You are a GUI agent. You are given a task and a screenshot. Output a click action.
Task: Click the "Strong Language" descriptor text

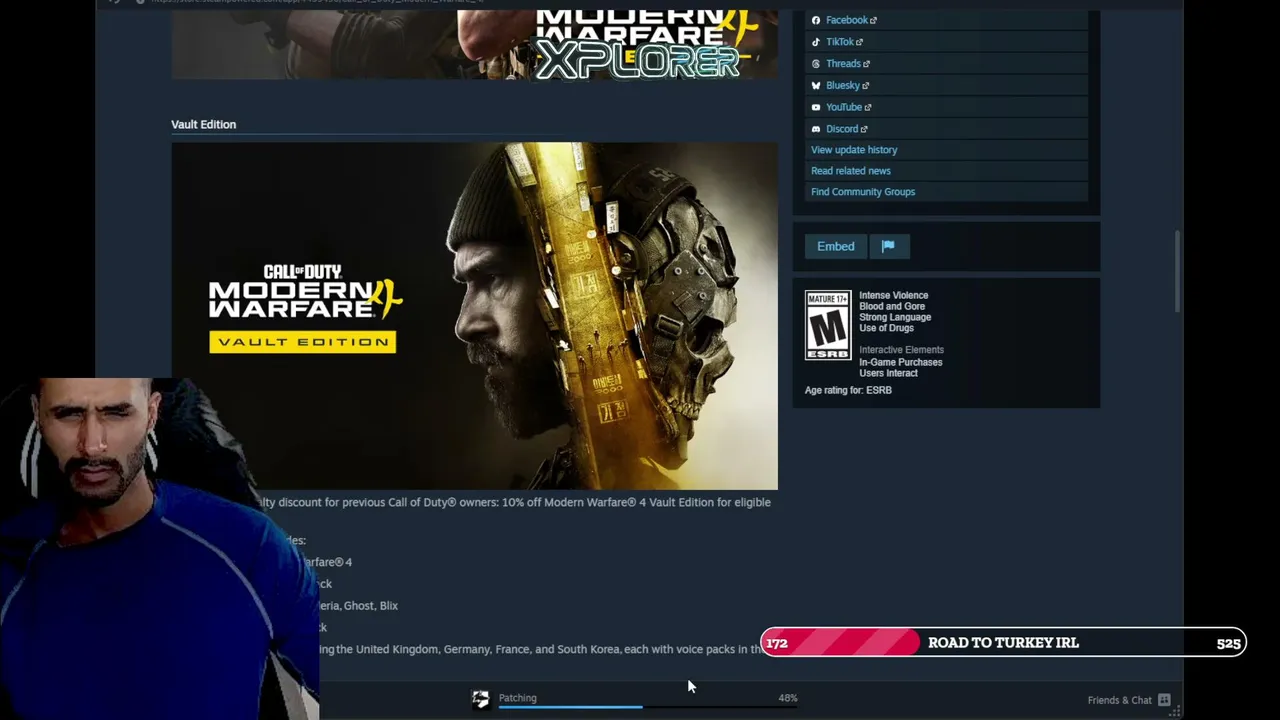(895, 318)
